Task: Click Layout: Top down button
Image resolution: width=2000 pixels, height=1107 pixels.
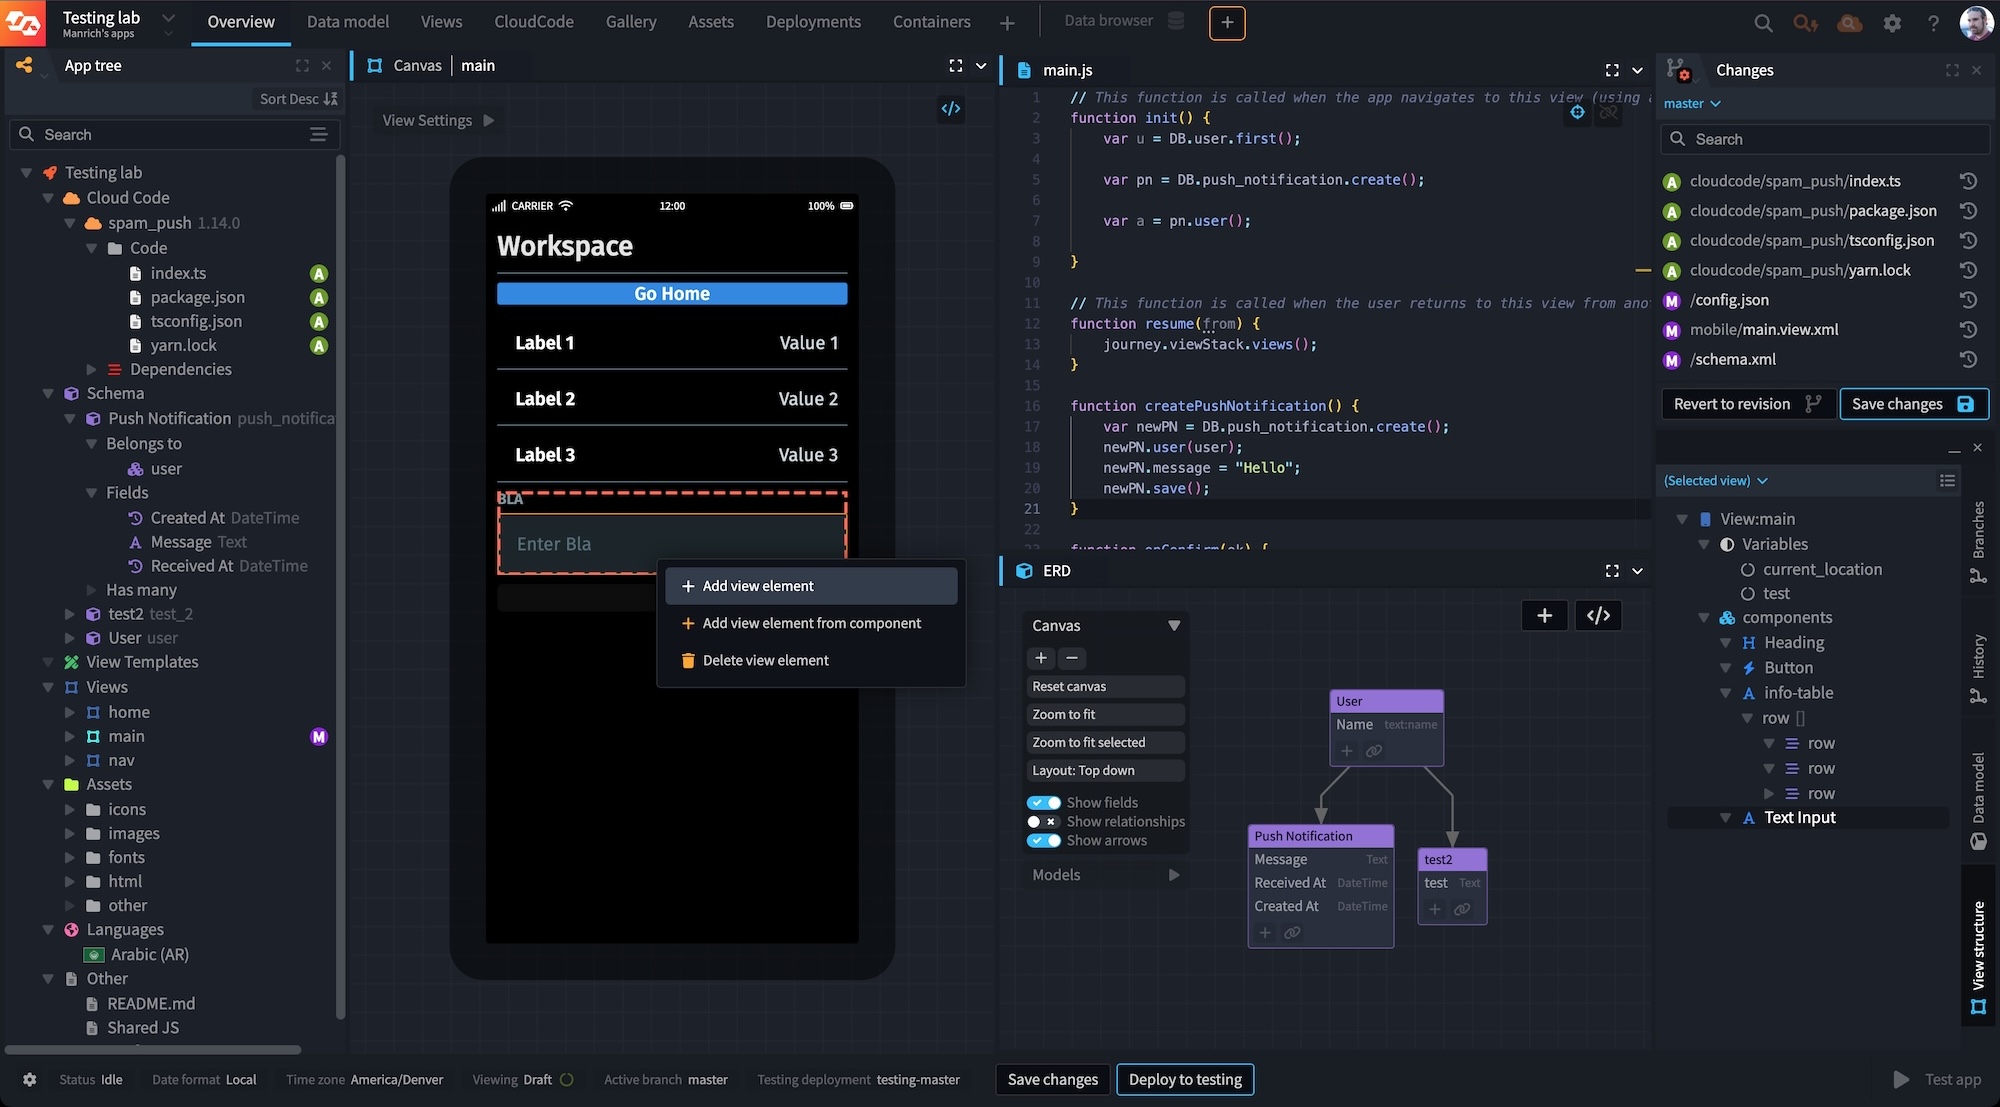Action: 1105,770
